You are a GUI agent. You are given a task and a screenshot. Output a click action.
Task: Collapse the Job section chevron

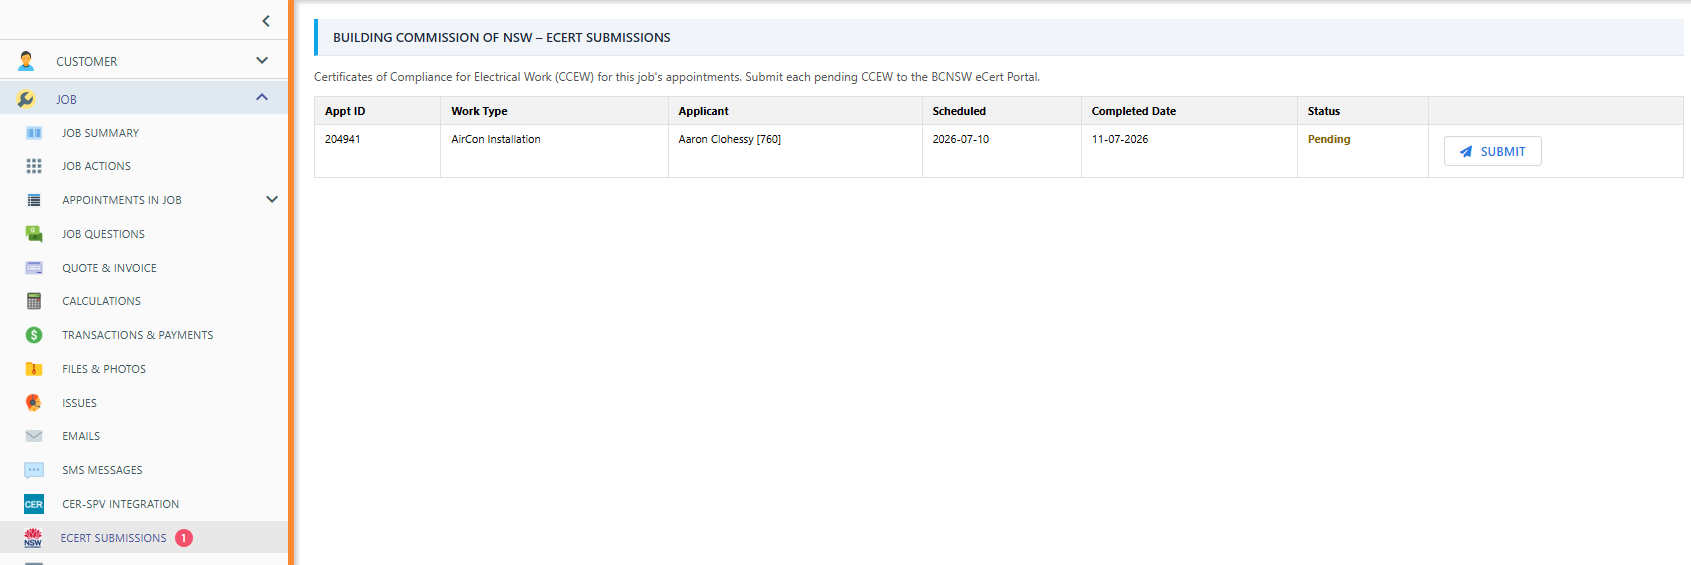tap(262, 97)
